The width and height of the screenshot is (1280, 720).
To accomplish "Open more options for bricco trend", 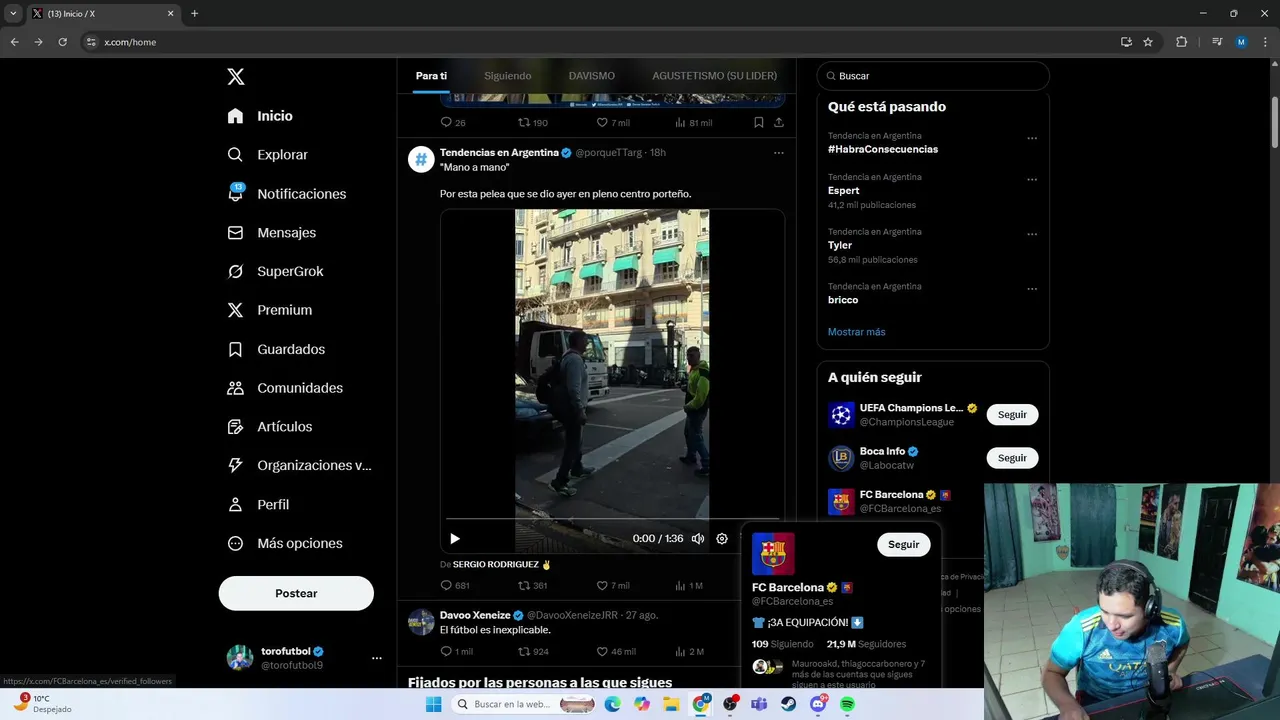I will coord(1032,289).
